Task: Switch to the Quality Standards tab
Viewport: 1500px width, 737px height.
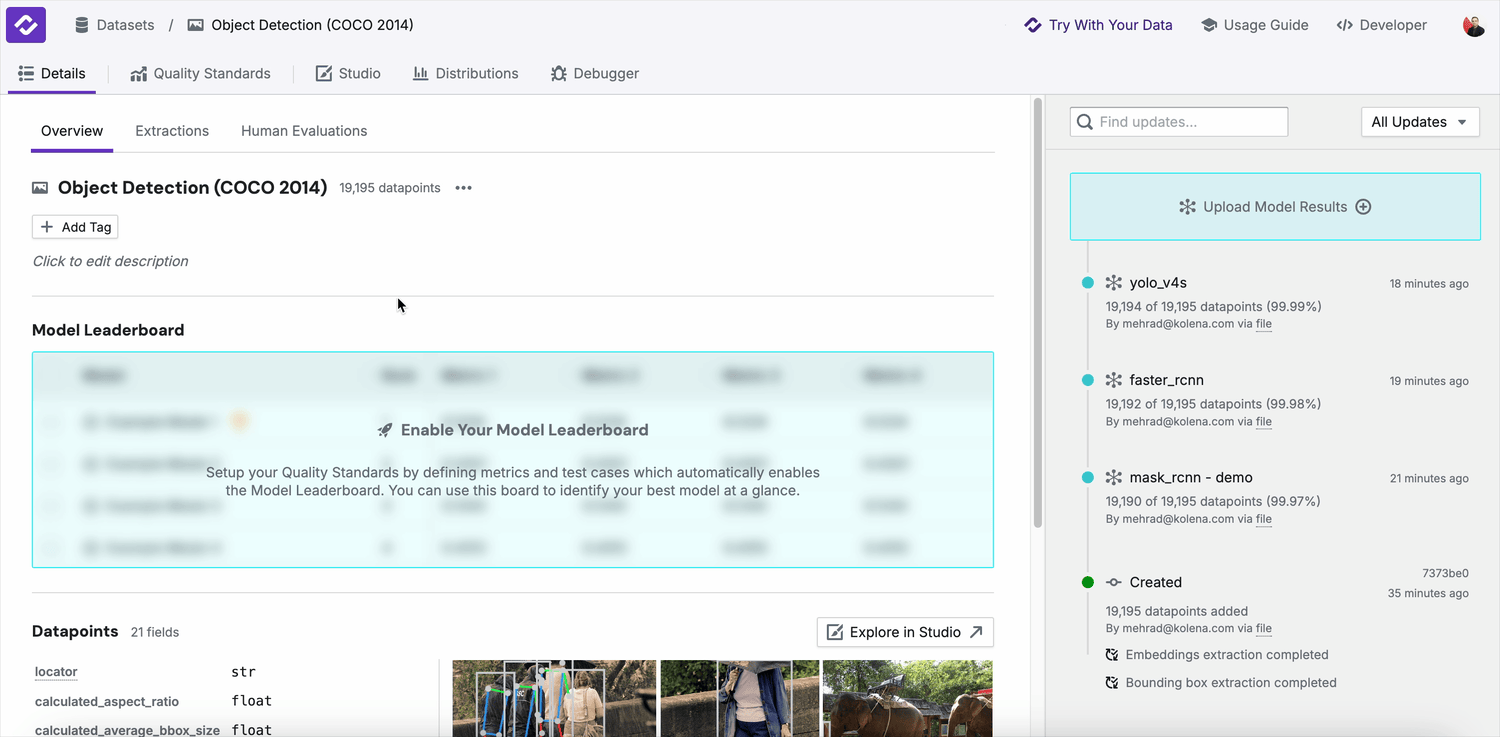Action: coord(200,73)
